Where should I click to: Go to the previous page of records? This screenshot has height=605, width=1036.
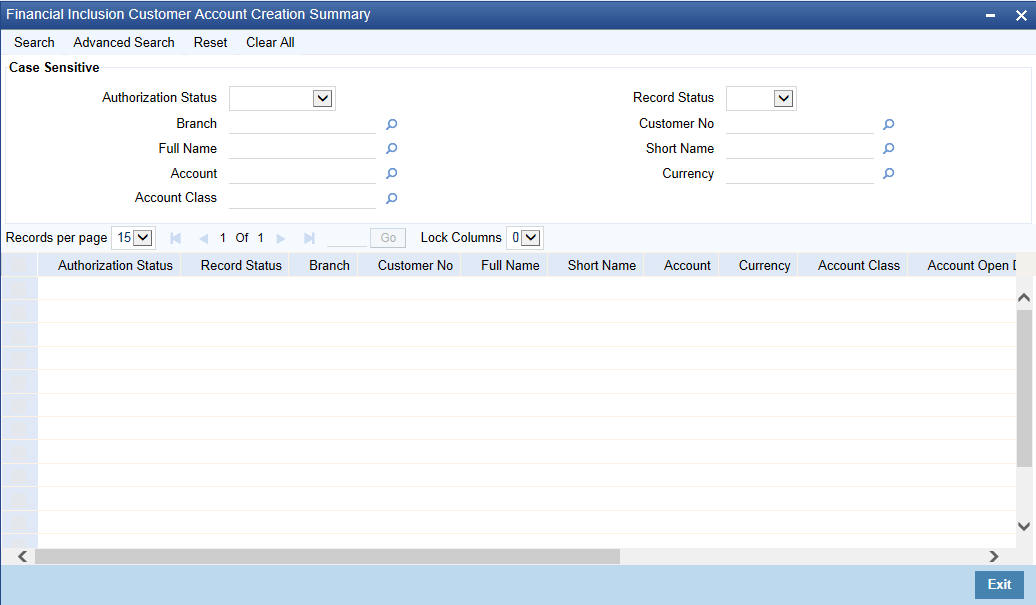click(204, 238)
